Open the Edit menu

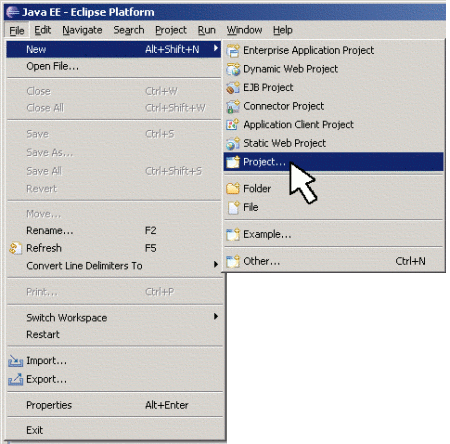43,30
